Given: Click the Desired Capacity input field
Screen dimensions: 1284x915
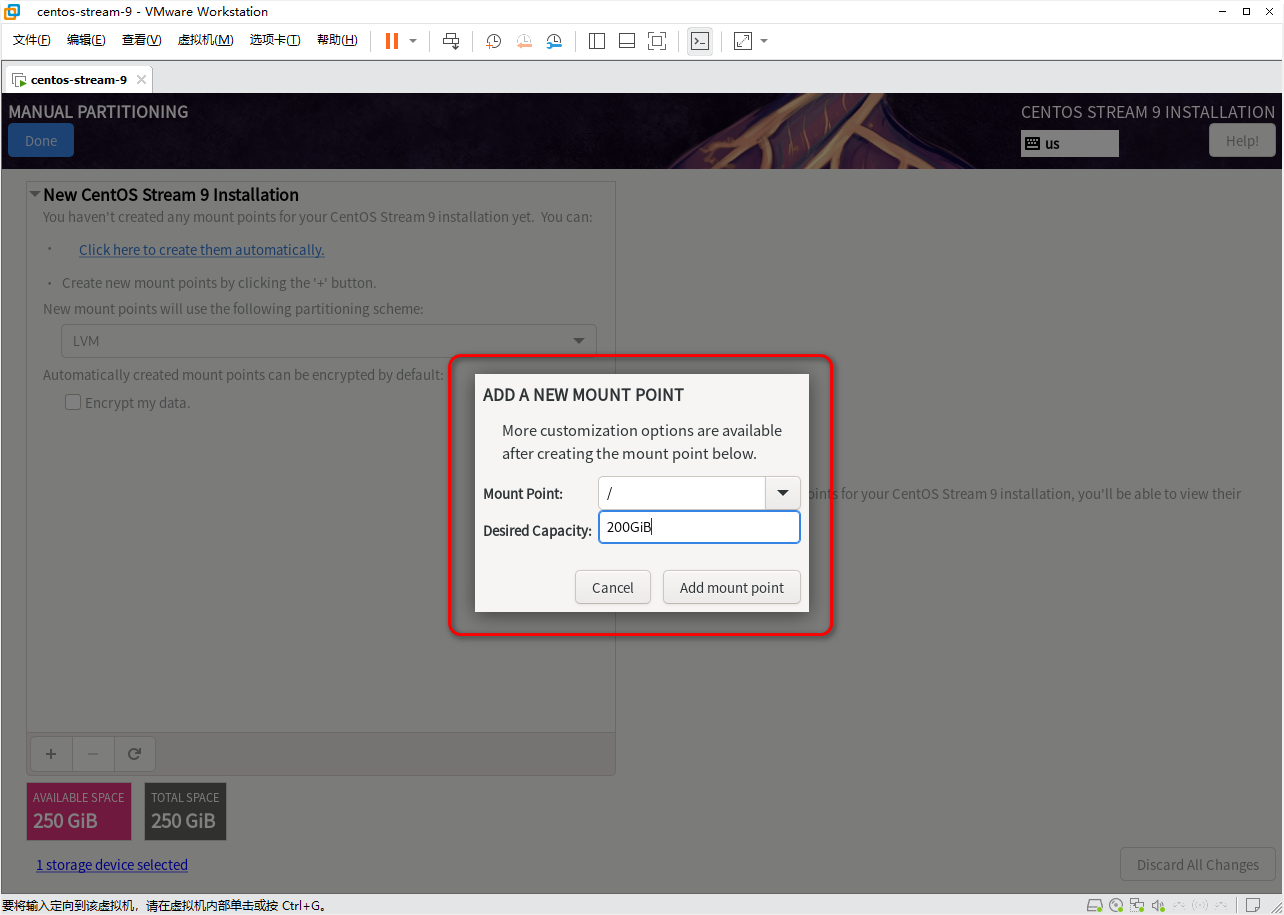Looking at the screenshot, I should click(699, 527).
